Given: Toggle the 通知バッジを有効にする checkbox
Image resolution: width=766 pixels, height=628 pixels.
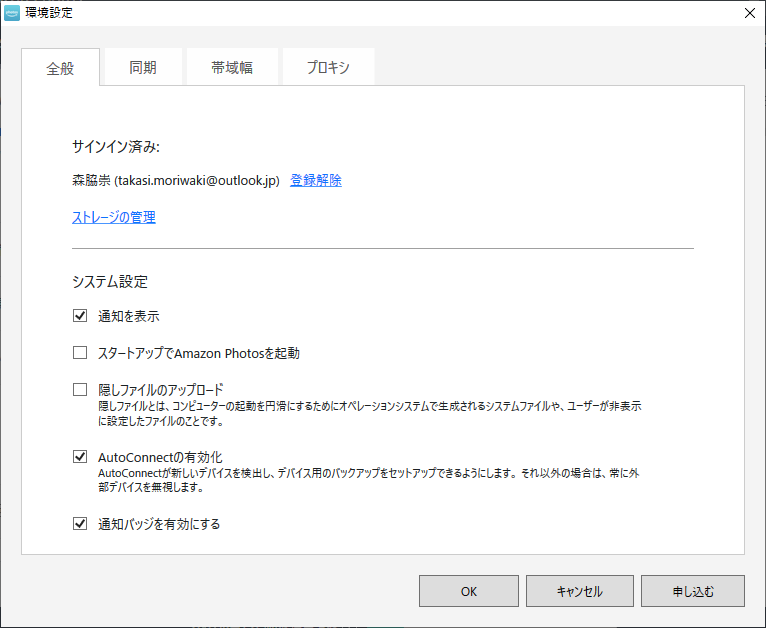Looking at the screenshot, I should [80, 523].
